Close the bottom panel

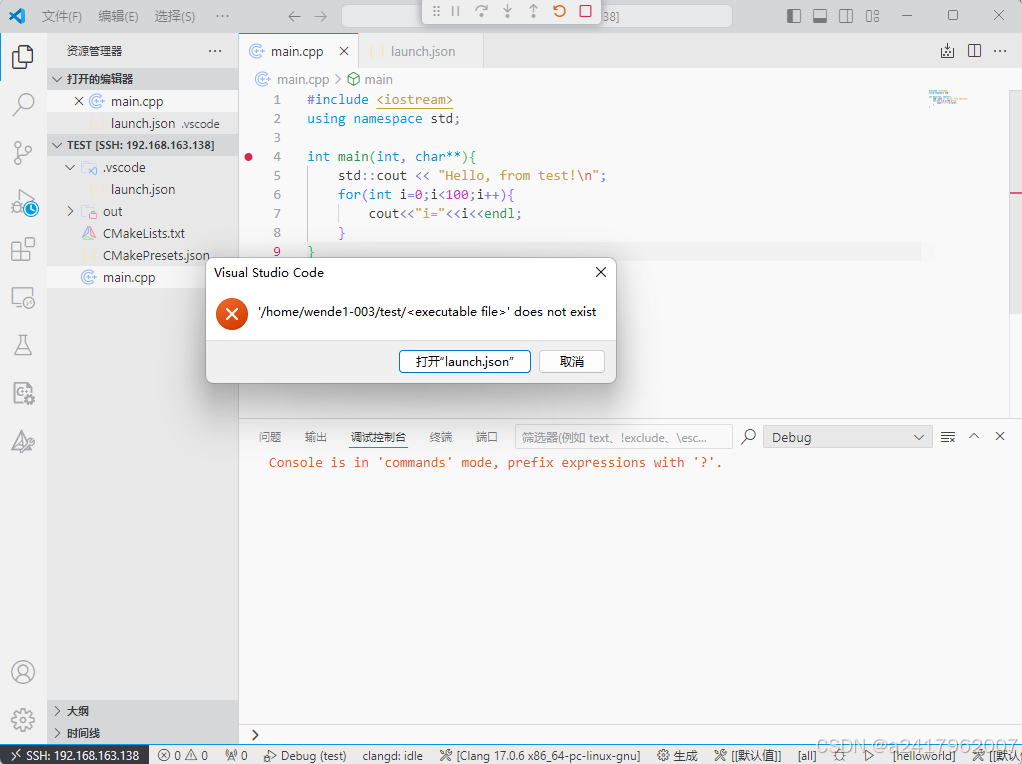coord(1000,436)
